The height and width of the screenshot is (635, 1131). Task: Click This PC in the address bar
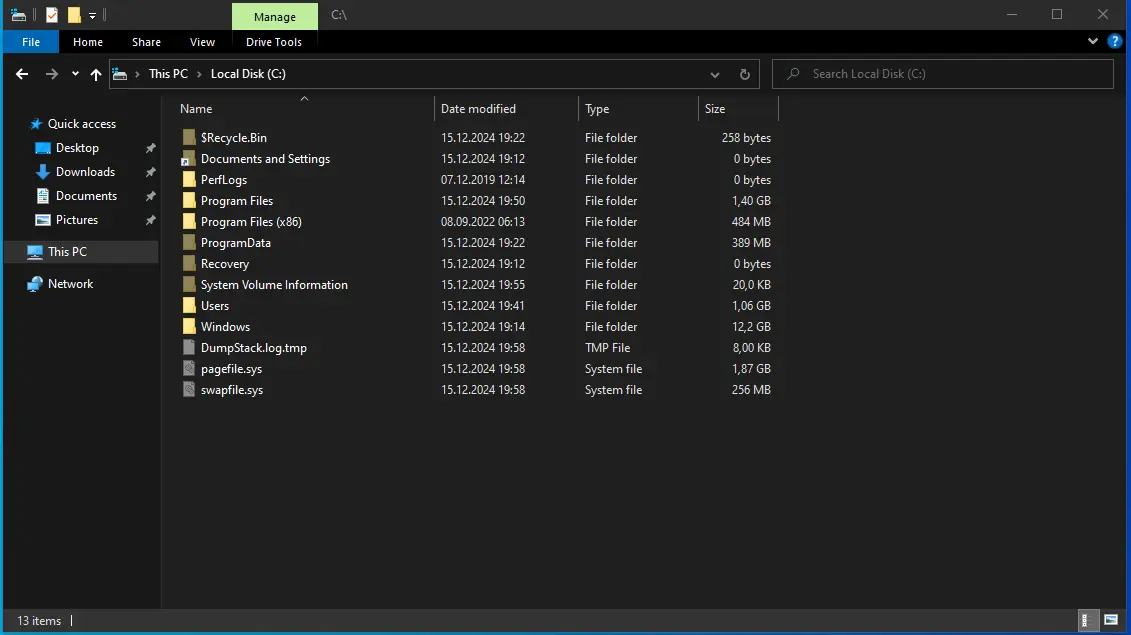click(168, 74)
